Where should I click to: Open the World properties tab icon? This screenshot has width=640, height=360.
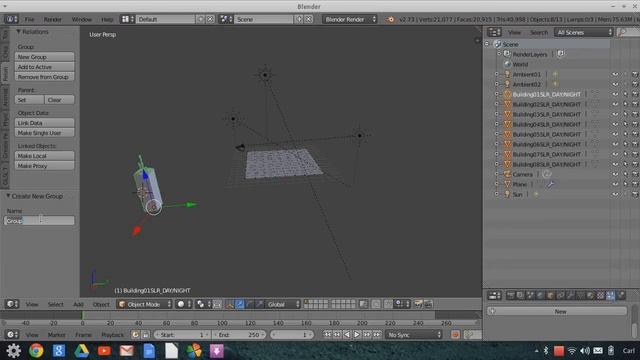pyautogui.click(x=540, y=296)
